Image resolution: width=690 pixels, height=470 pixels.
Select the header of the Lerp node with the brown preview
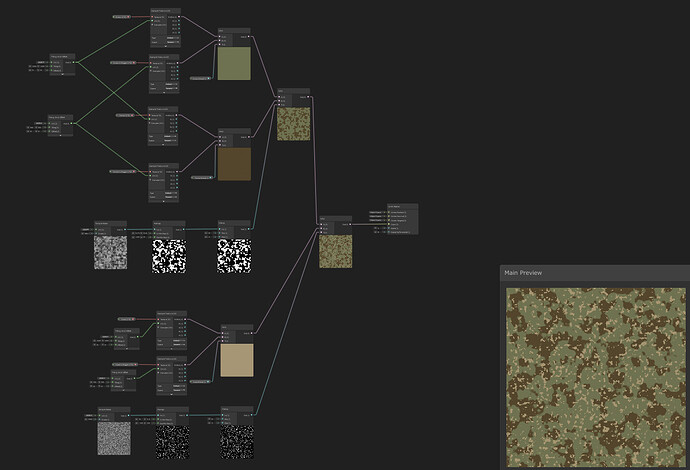click(234, 131)
